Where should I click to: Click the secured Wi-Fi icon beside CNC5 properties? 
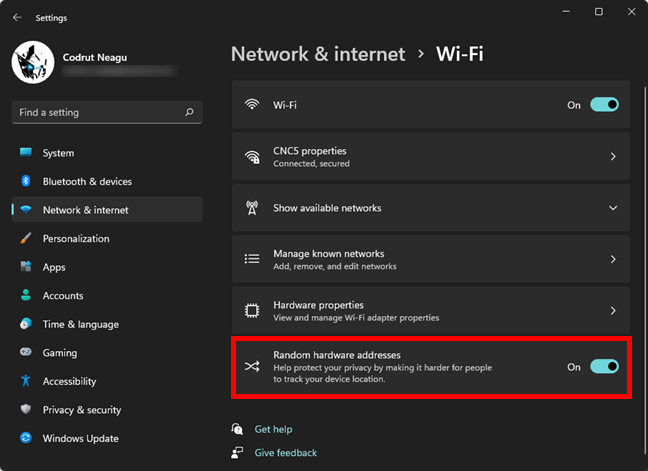pyautogui.click(x=252, y=157)
